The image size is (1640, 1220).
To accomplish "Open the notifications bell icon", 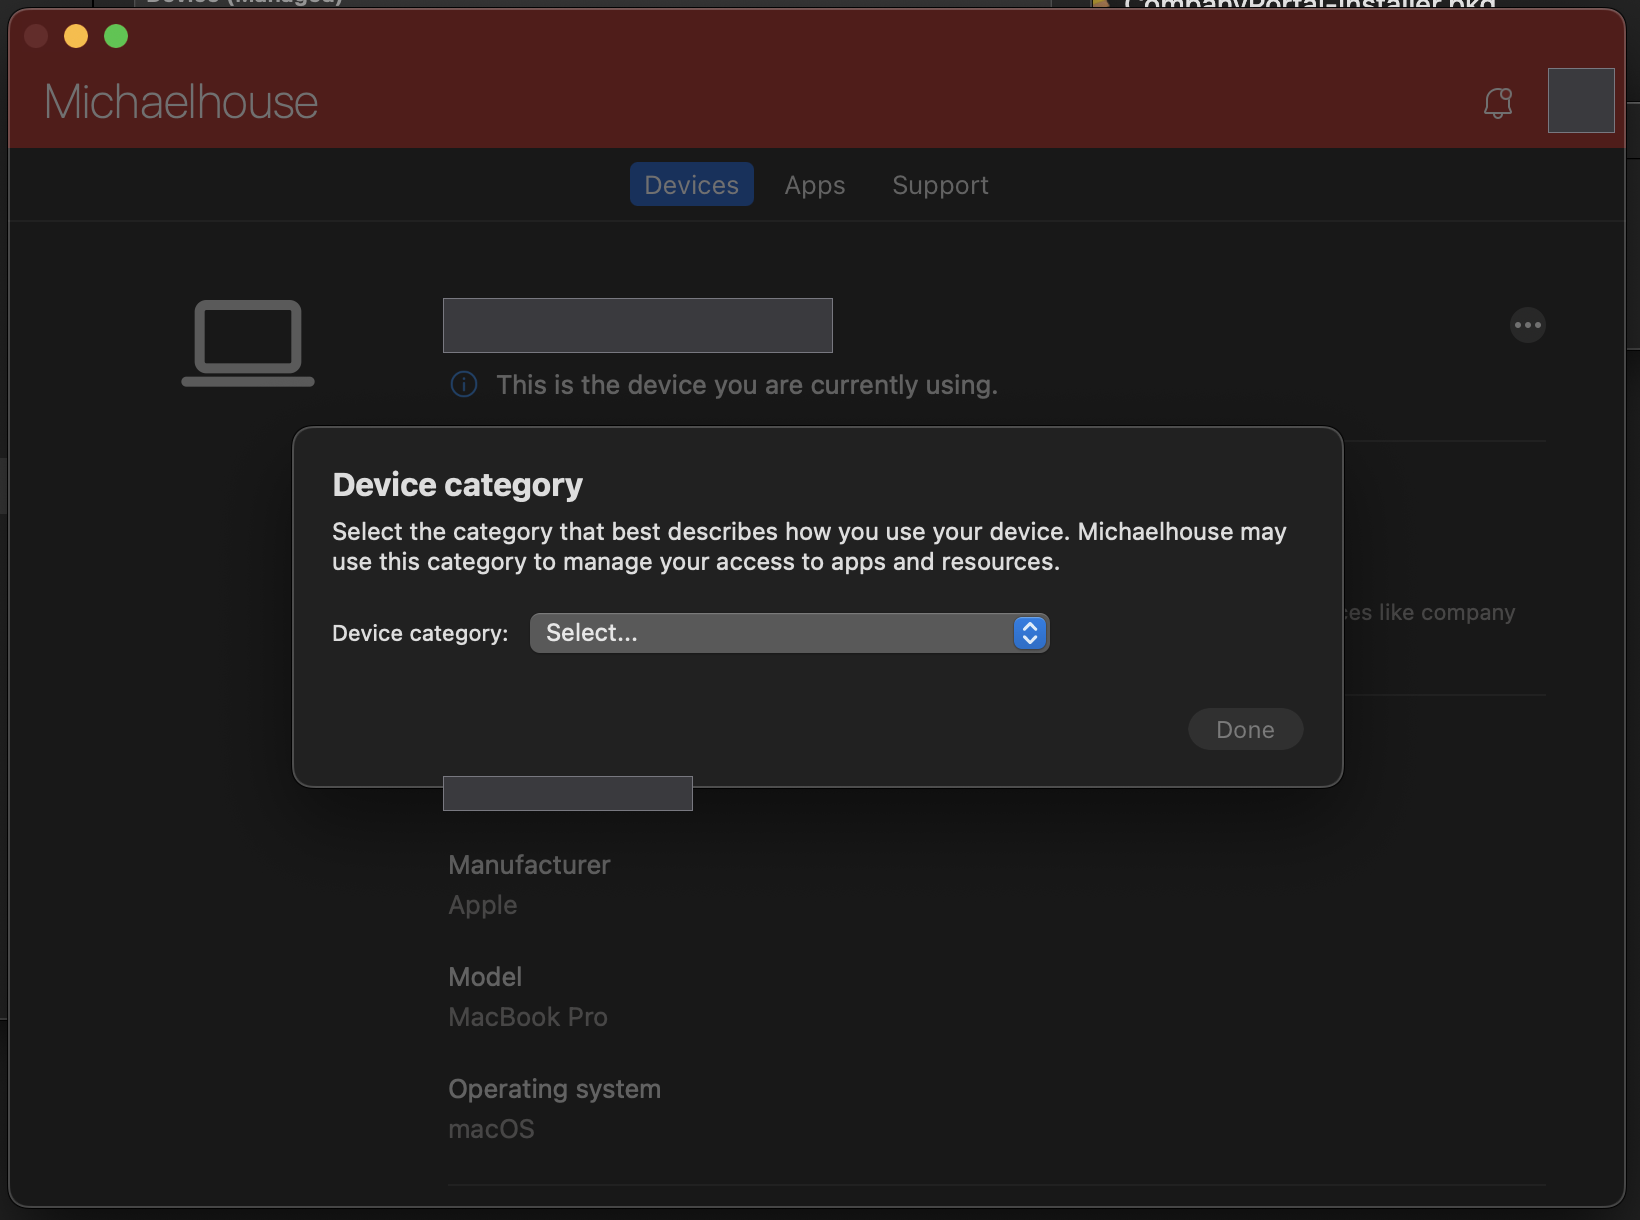I will [1497, 102].
